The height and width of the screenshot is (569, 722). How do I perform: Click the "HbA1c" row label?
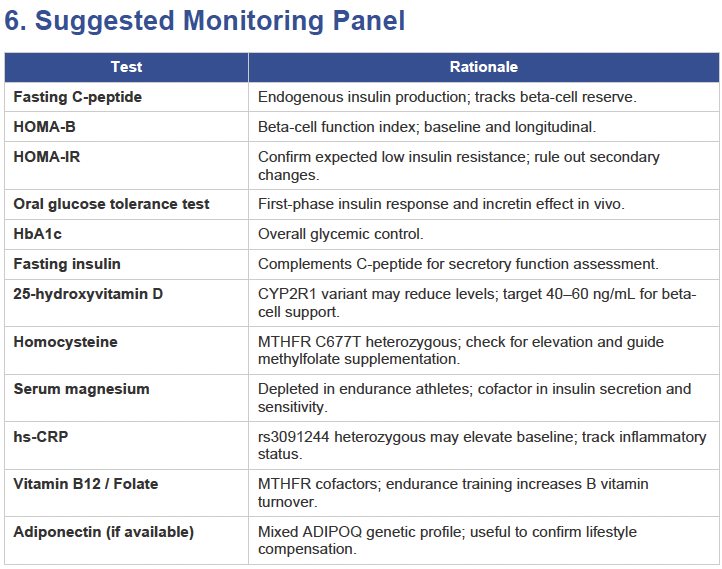(x=38, y=234)
